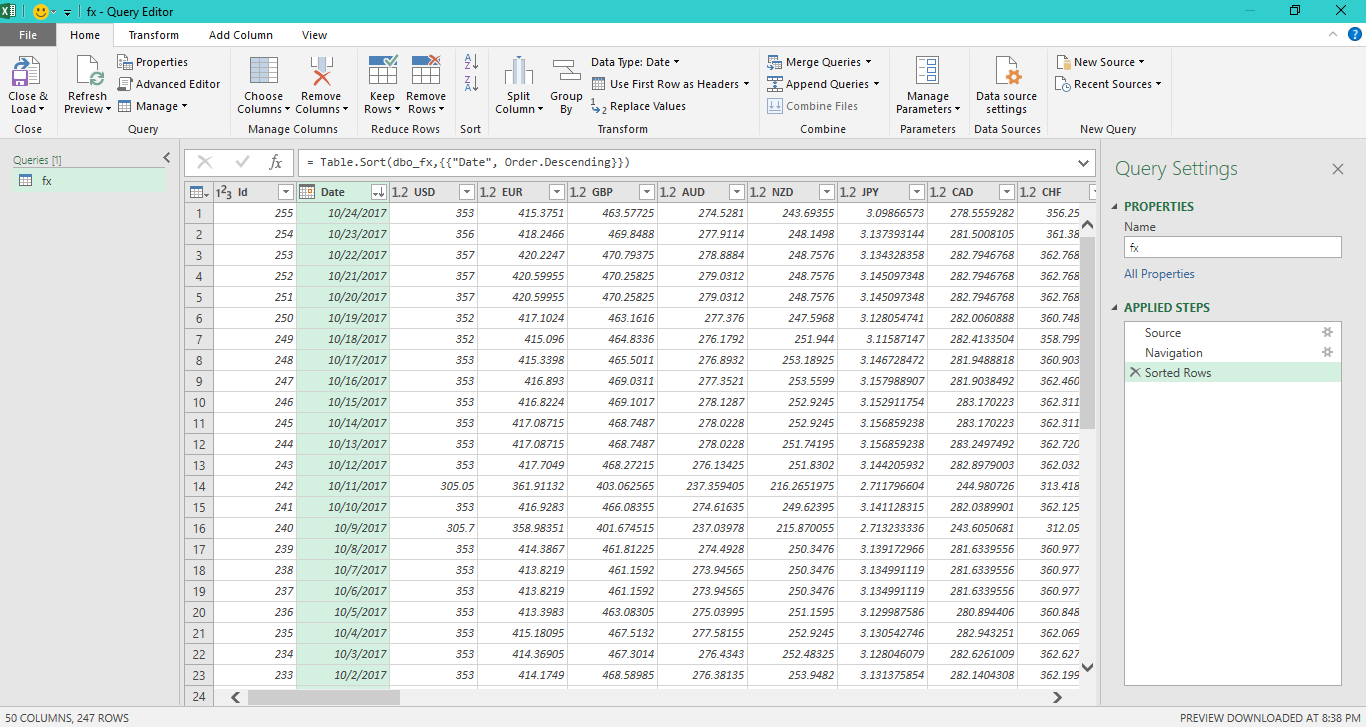1366x727 pixels.
Task: Click Close & Load to save query
Action: (x=28, y=85)
